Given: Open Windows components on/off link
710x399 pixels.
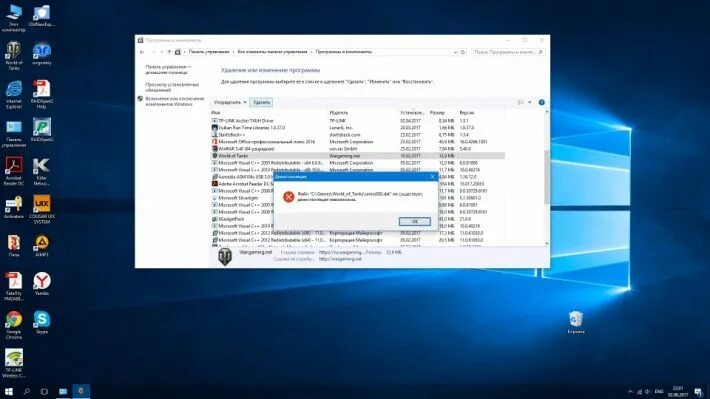Looking at the screenshot, I should 175,101.
